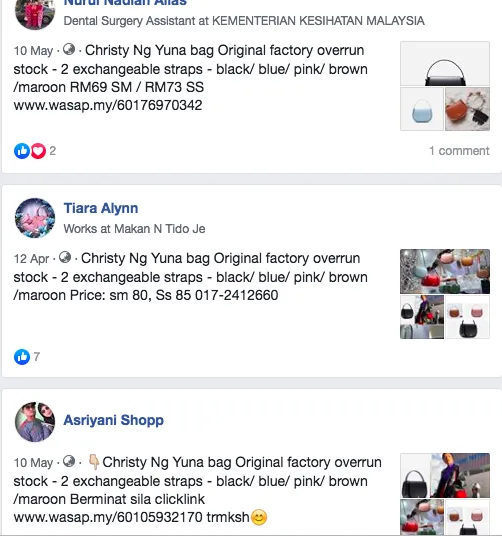
Task: Open Tiara's three small bags thumbnail
Action: tap(467, 317)
